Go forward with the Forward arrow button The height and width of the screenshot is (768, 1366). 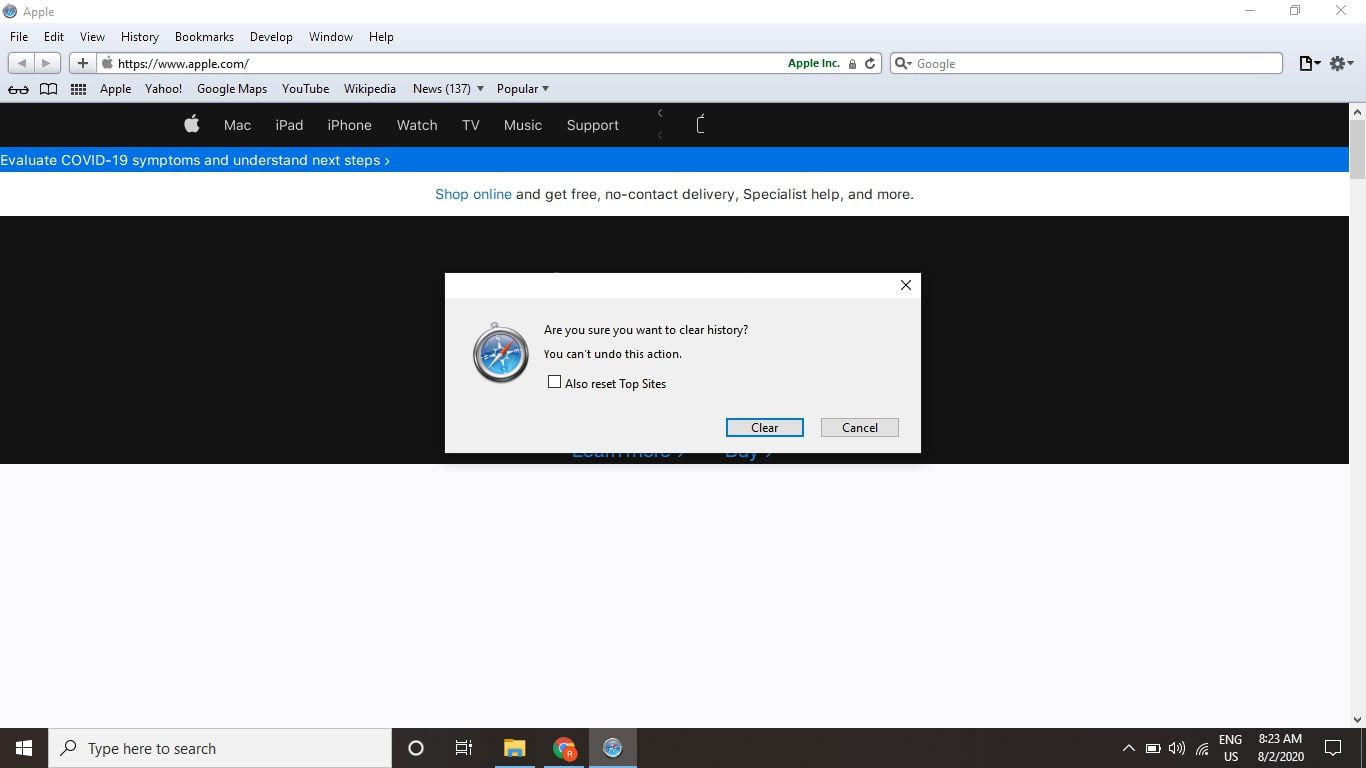47,63
